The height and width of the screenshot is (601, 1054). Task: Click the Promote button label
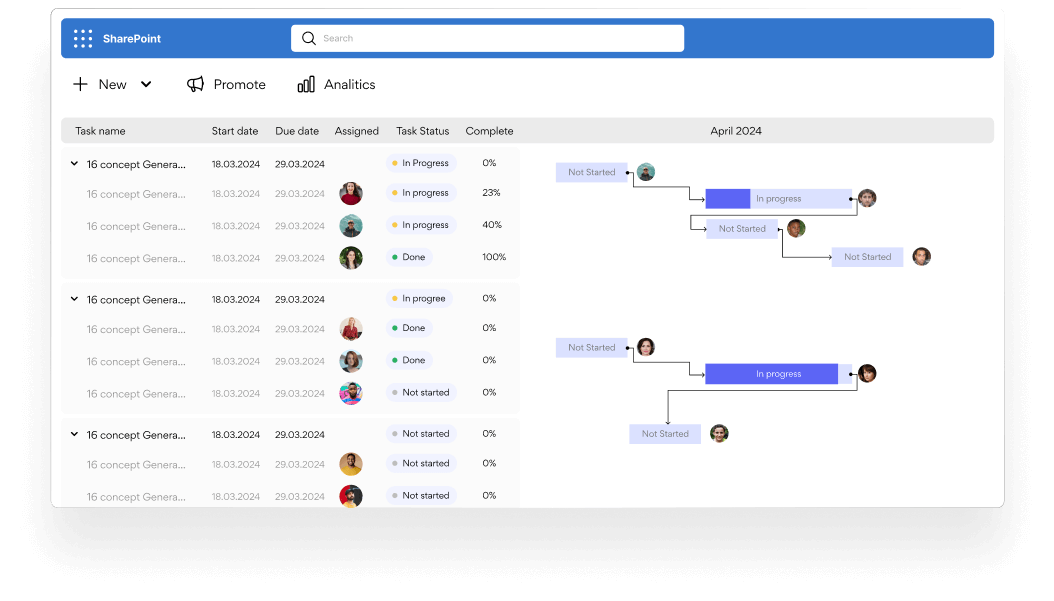coord(239,85)
